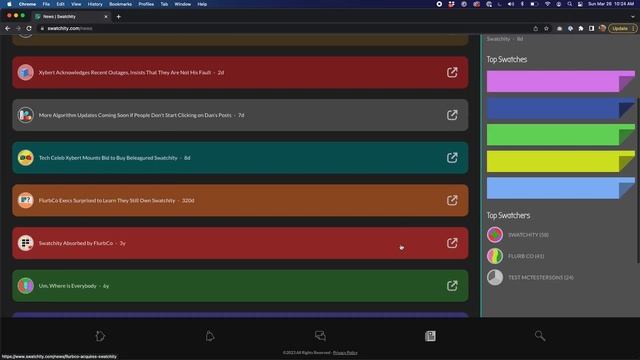640x360 pixels.
Task: Select the purple top swatch
Action: tap(561, 81)
